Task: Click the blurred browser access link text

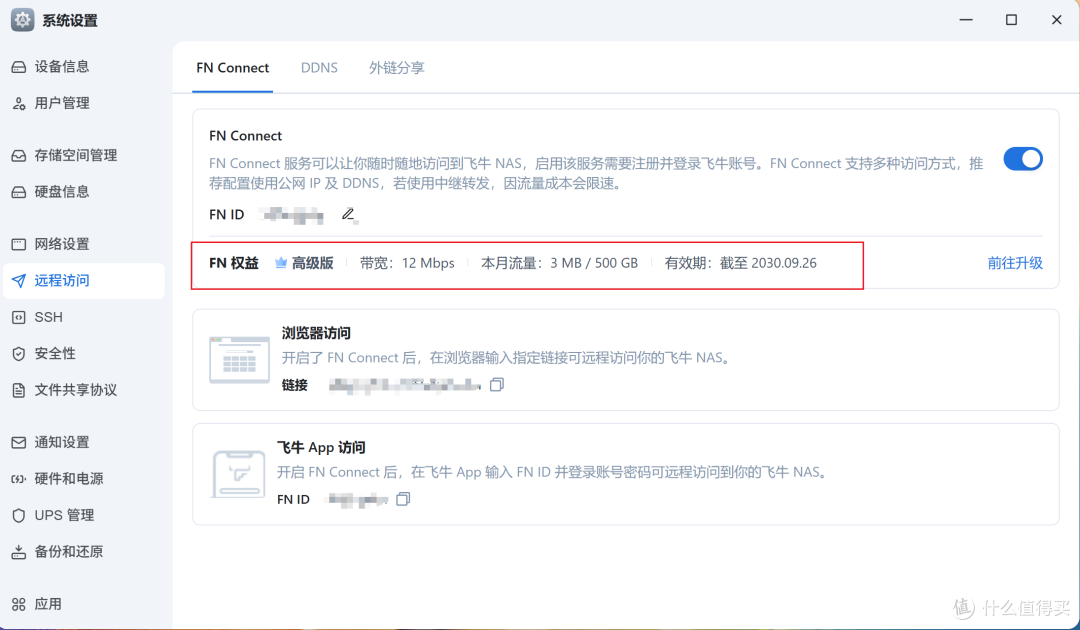Action: click(405, 385)
